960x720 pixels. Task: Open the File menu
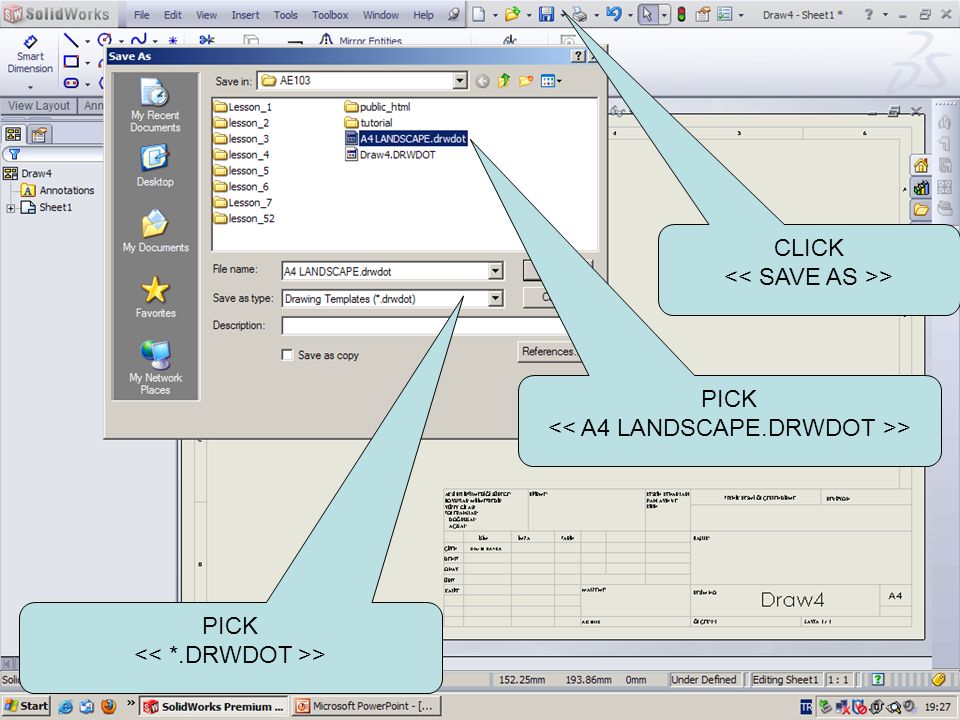click(x=141, y=15)
